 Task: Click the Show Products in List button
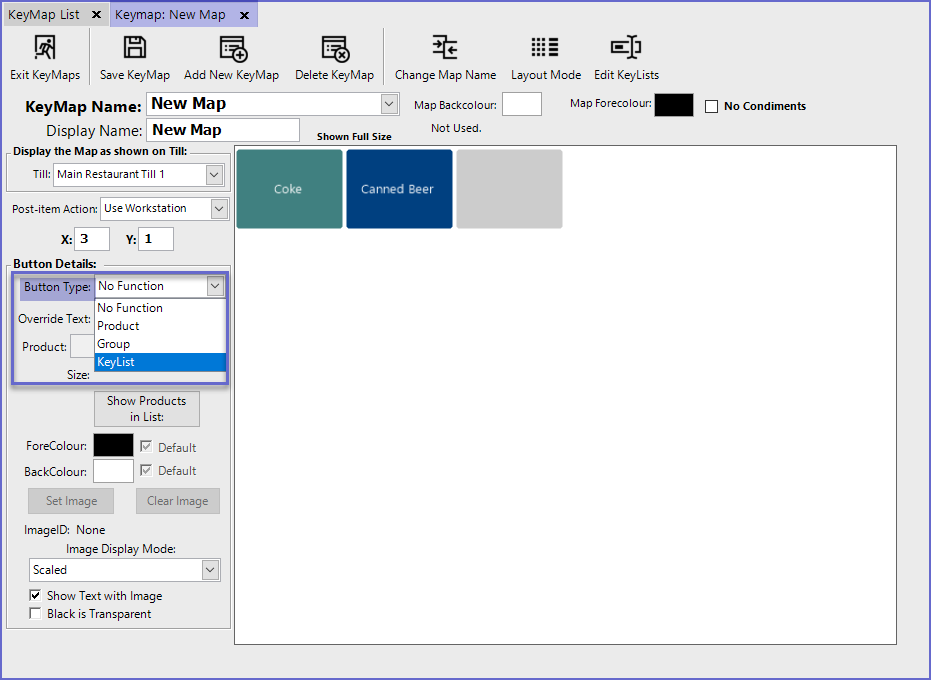coord(147,409)
